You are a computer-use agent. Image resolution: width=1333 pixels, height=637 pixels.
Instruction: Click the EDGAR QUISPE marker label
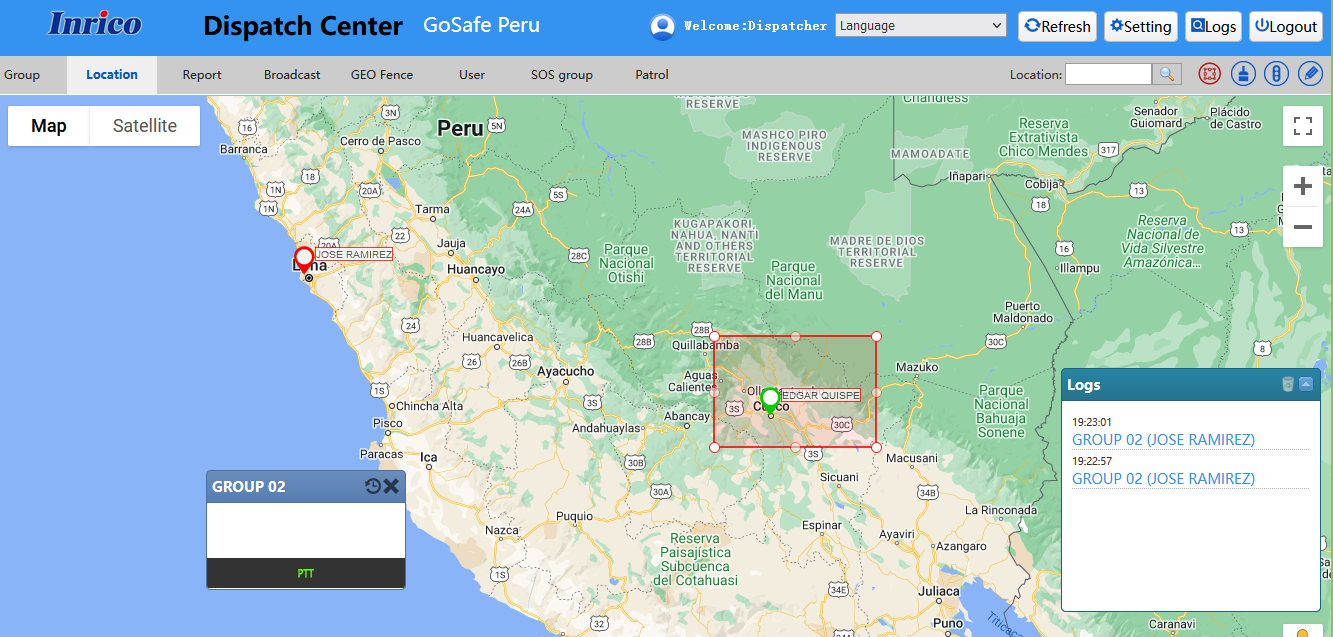point(820,395)
